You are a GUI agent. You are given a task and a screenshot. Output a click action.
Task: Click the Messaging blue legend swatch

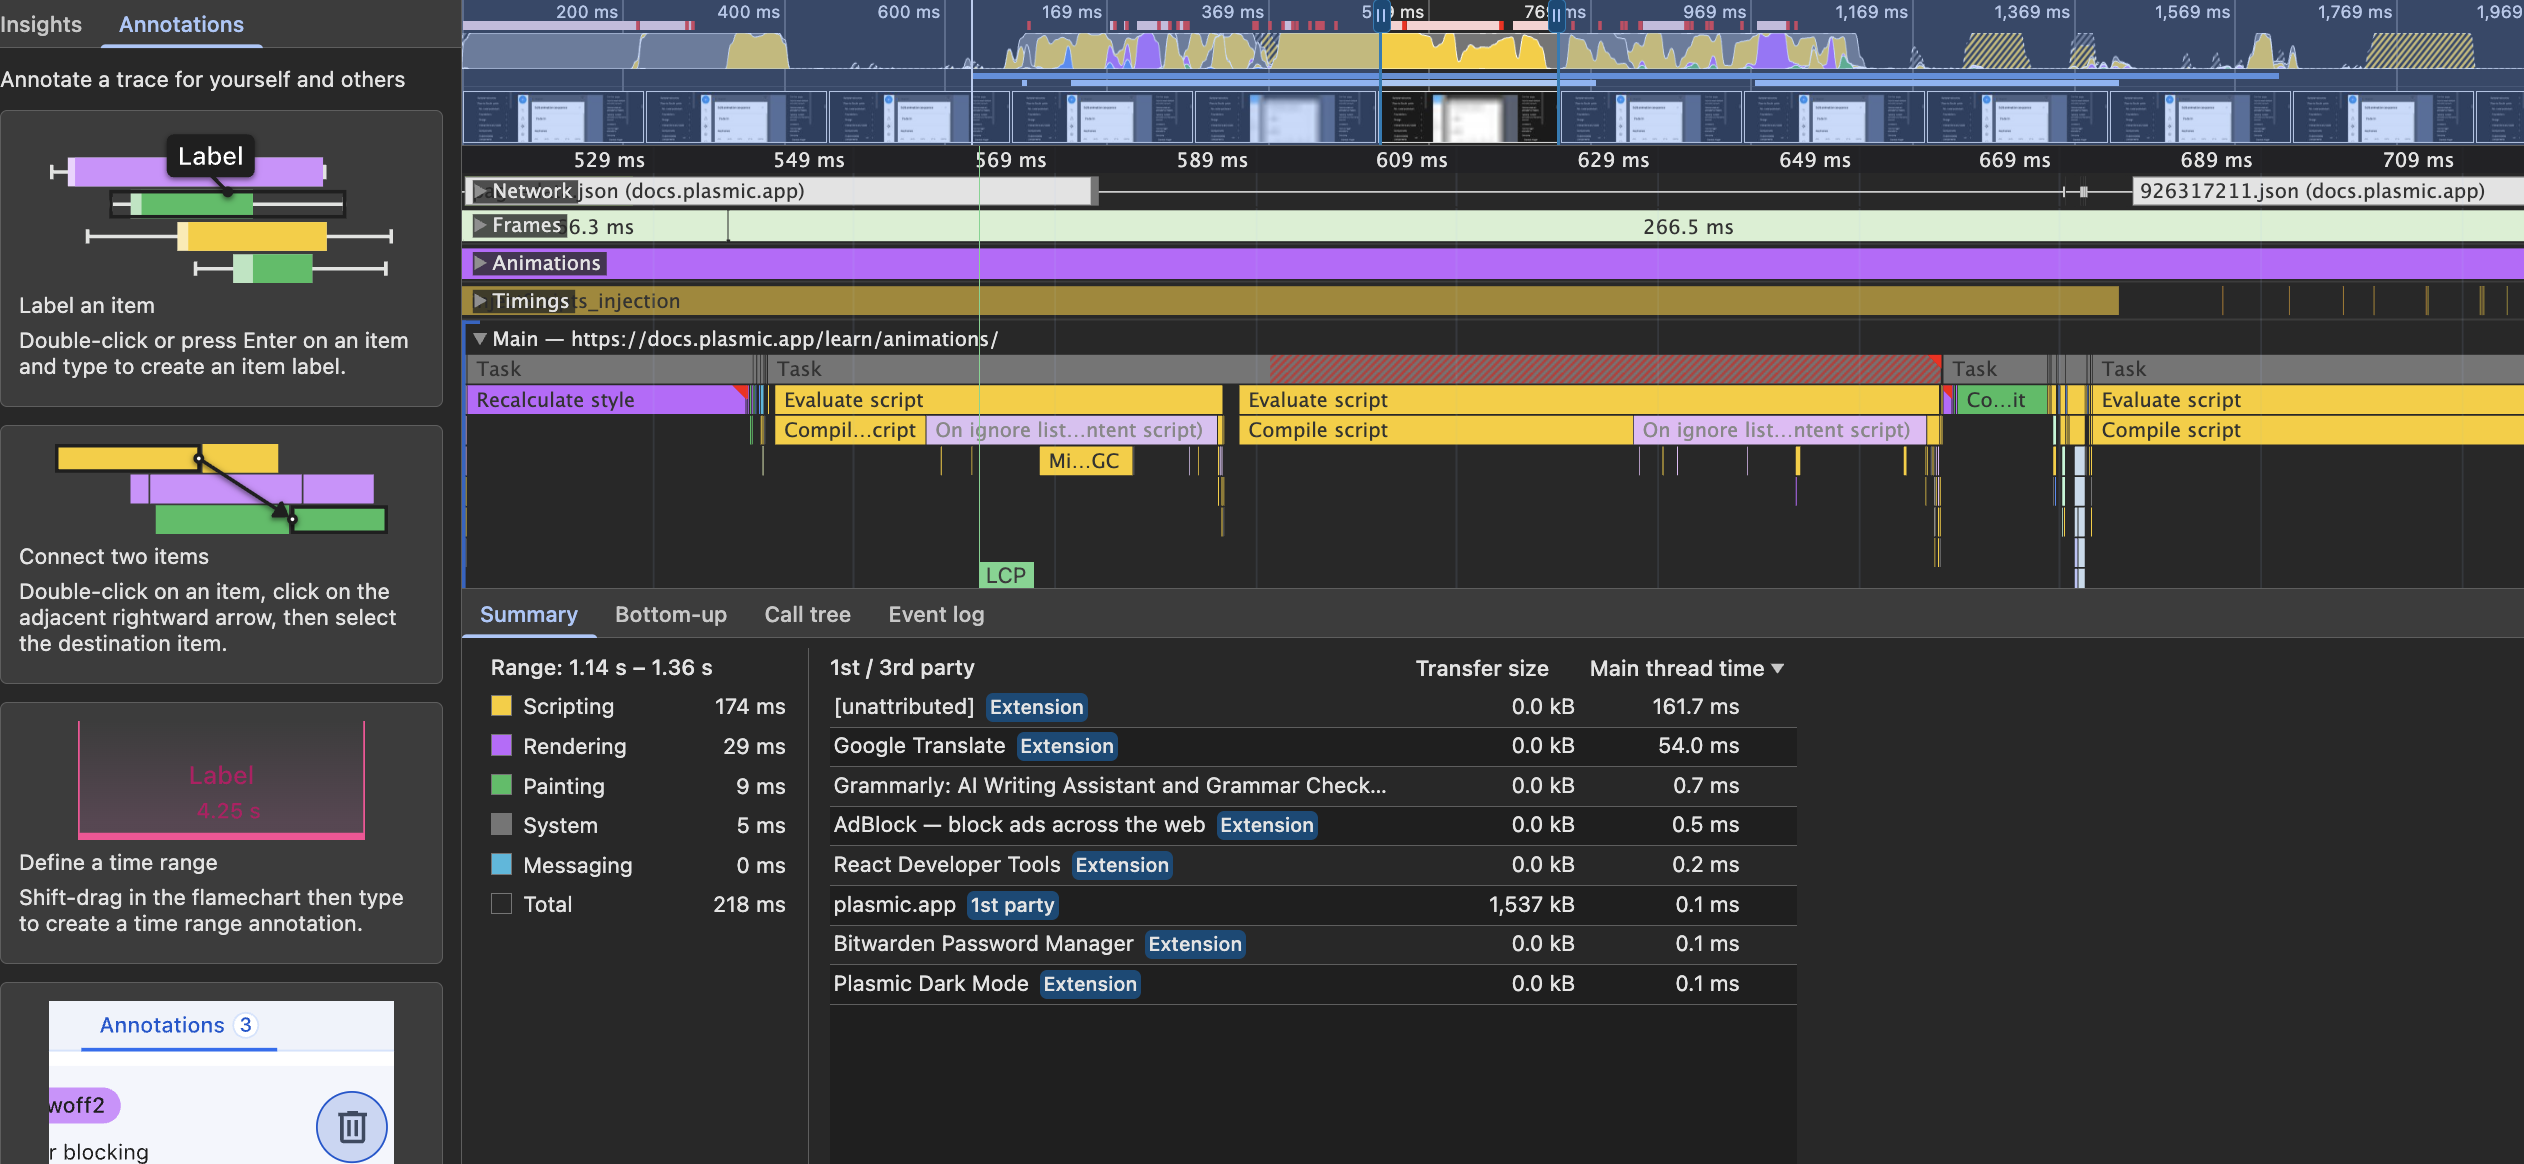[501, 864]
